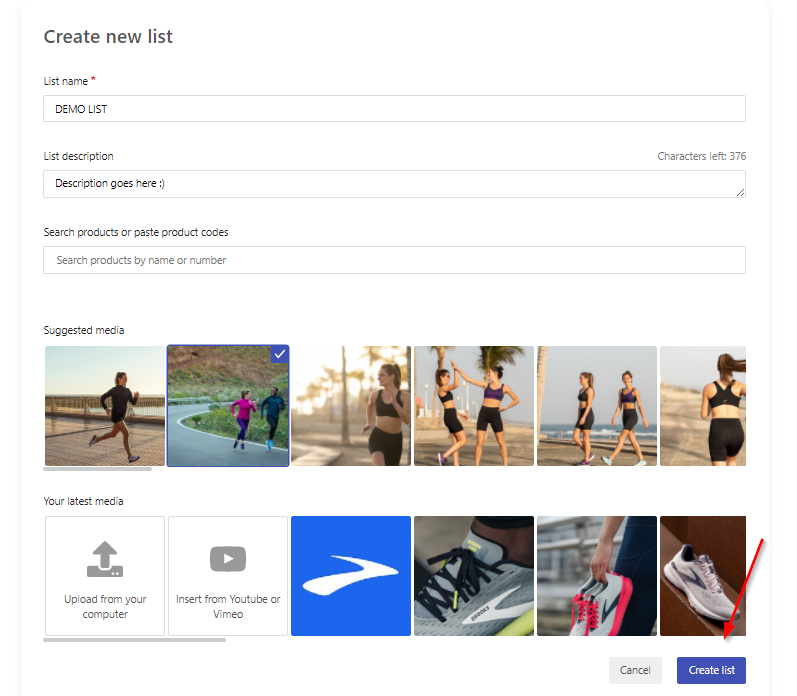Pick the white sneaker on stairs image
Image resolution: width=797 pixels, height=696 pixels.
(703, 576)
